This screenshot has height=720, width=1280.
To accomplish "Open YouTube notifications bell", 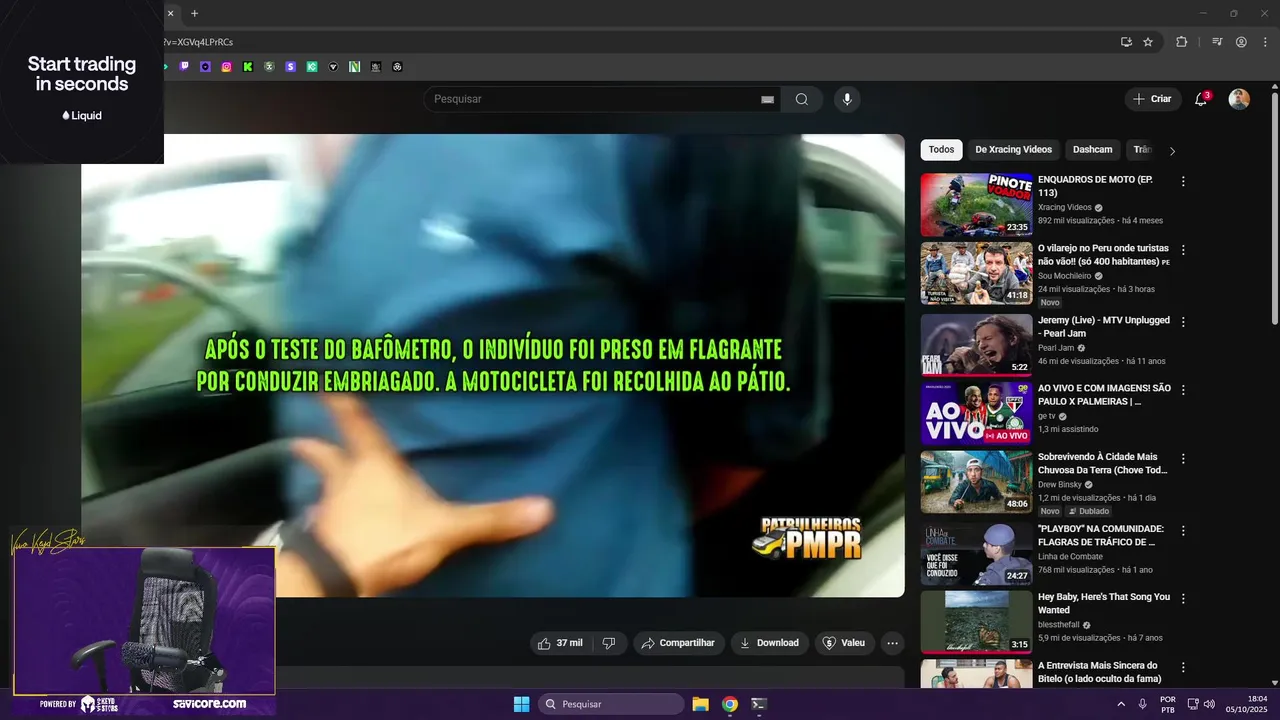I will click(1201, 99).
